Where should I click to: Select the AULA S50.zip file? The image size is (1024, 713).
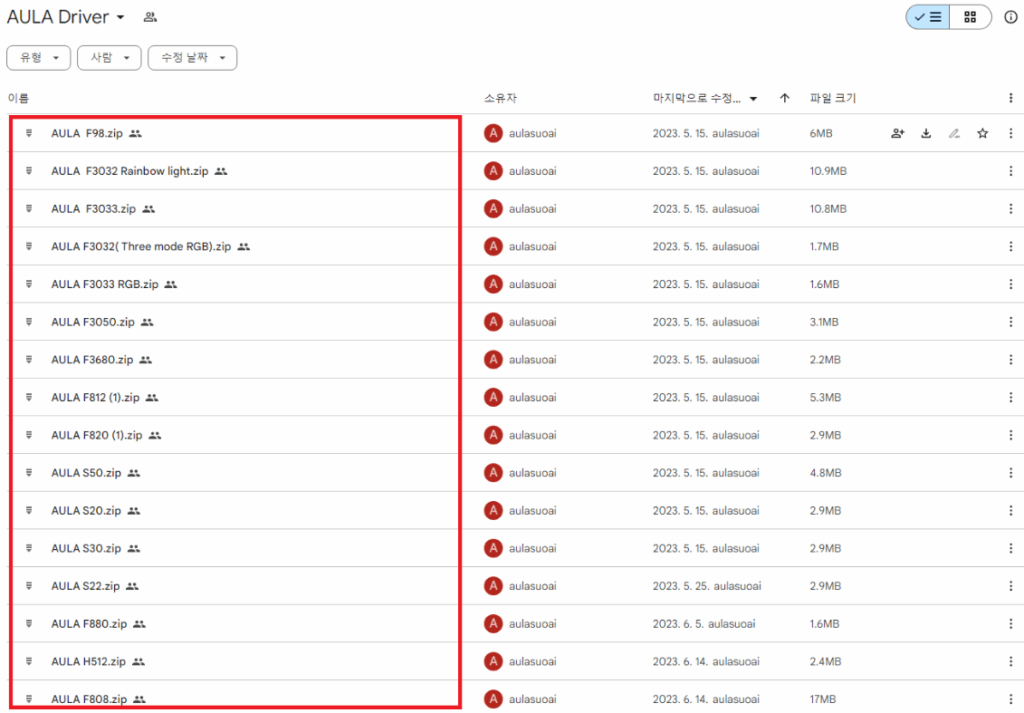coord(86,473)
